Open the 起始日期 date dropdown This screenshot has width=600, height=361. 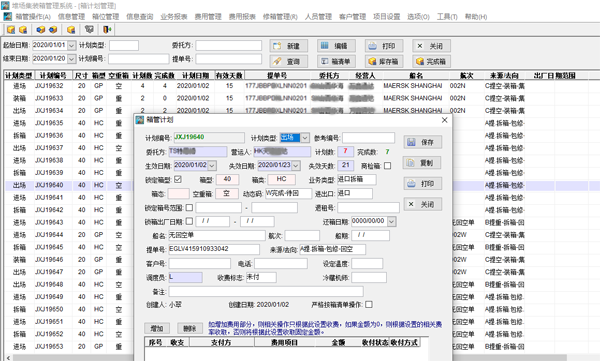[72, 45]
